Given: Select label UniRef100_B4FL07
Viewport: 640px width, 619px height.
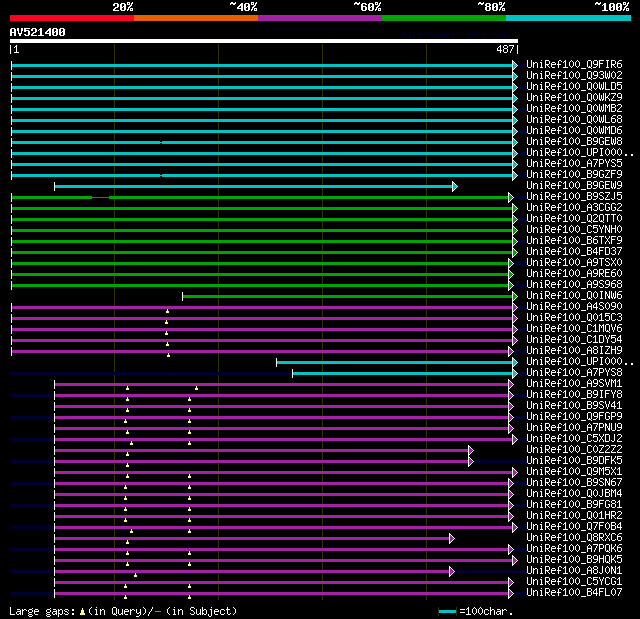Looking at the screenshot, I should [x=574, y=593].
